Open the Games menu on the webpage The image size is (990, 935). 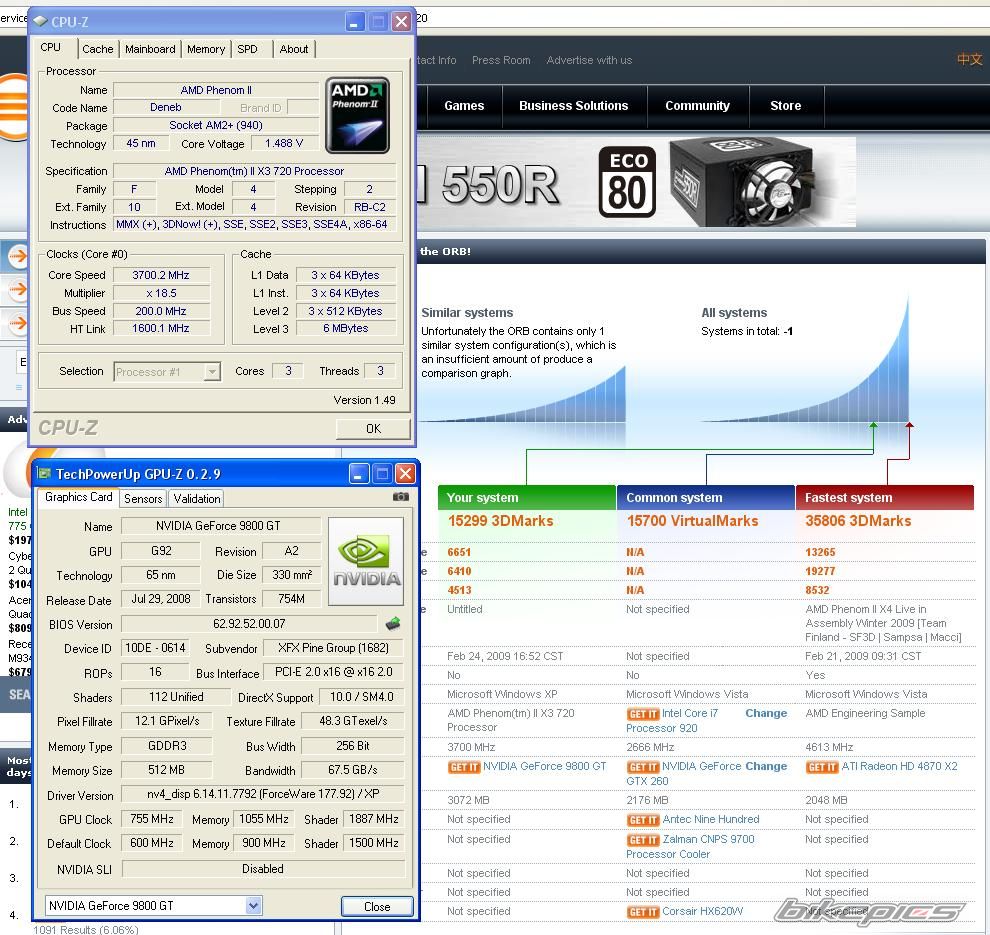464,106
